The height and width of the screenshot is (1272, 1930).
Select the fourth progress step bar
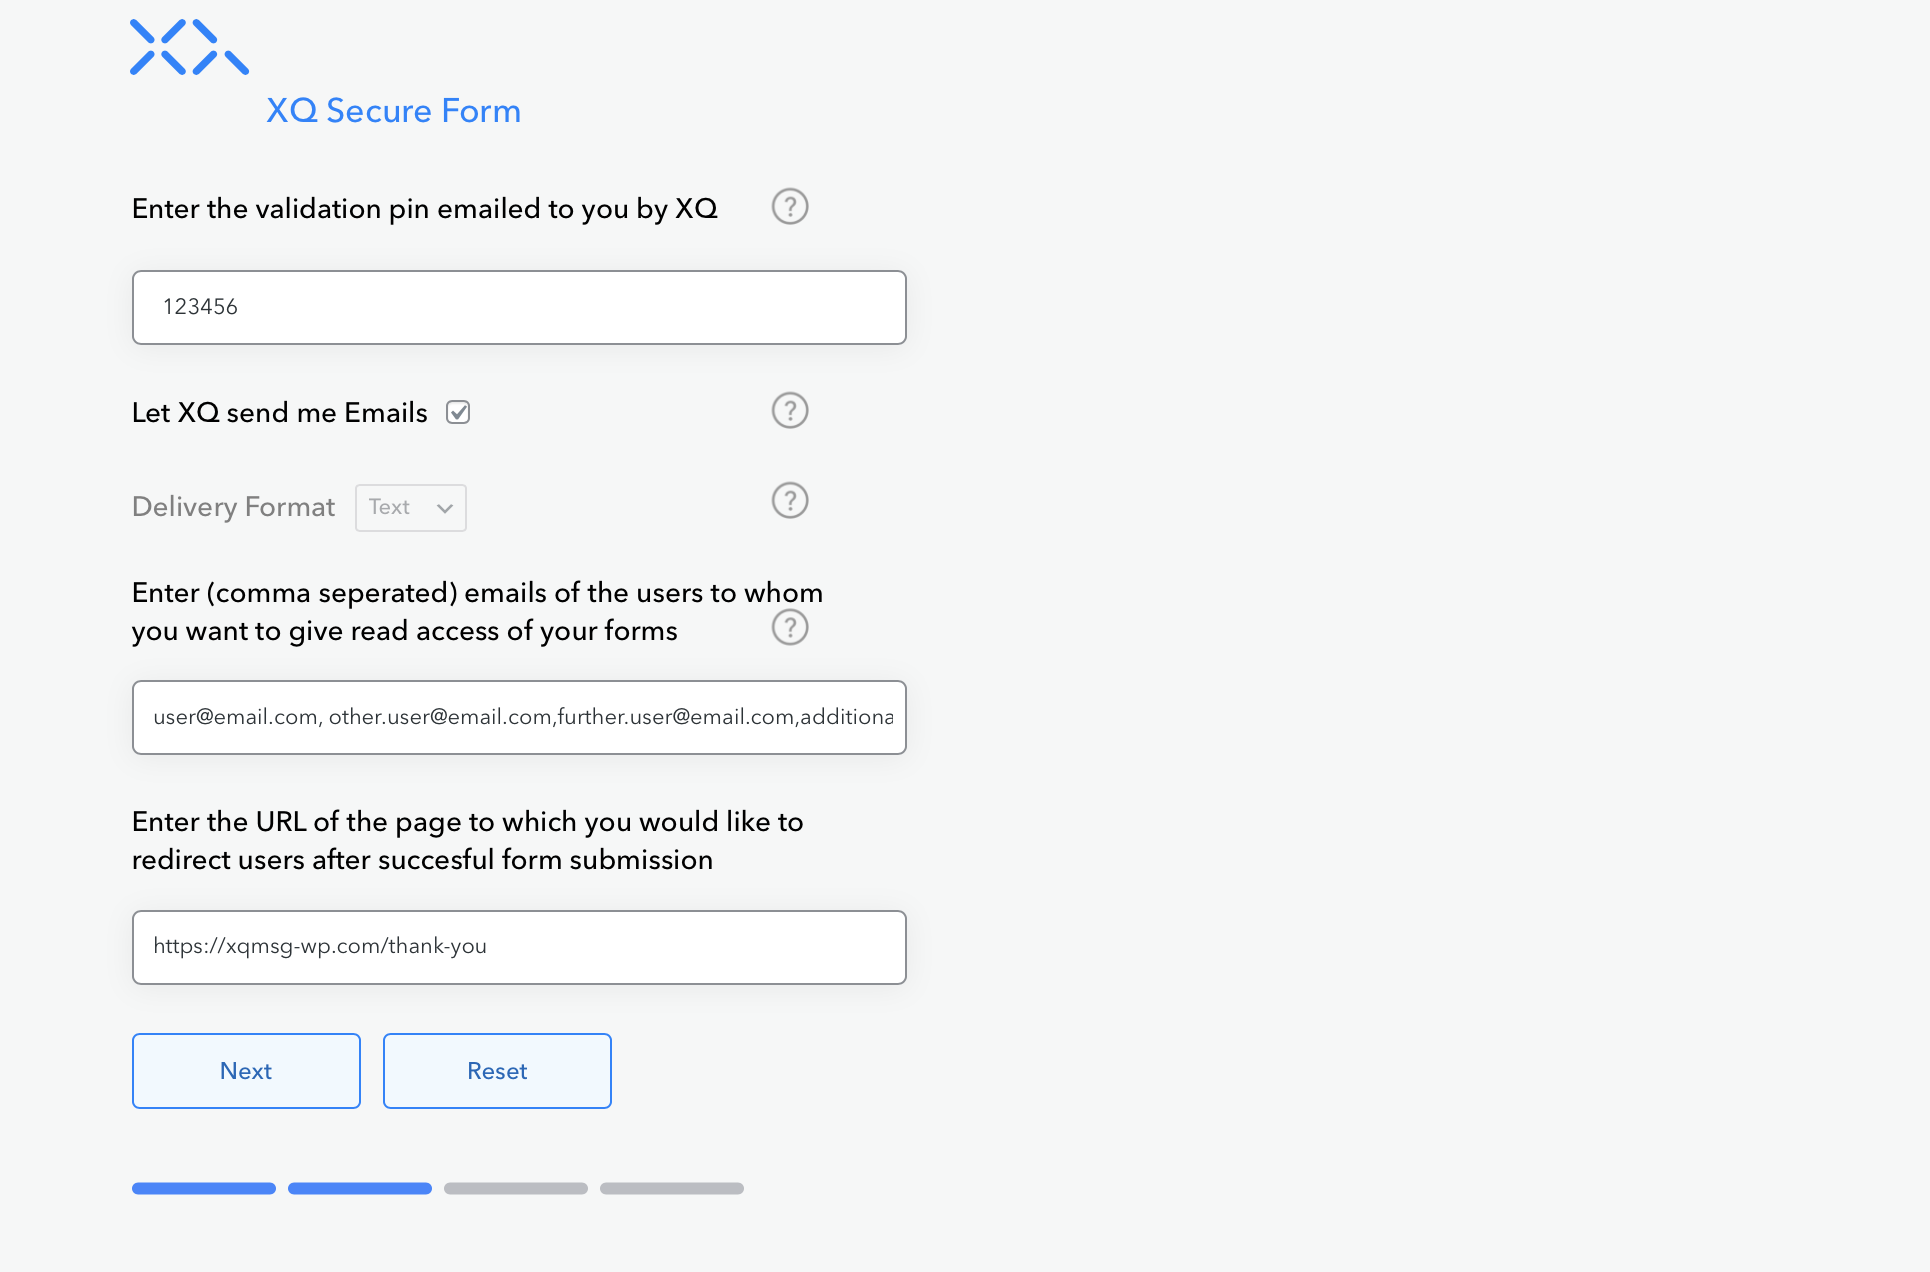pos(672,1188)
